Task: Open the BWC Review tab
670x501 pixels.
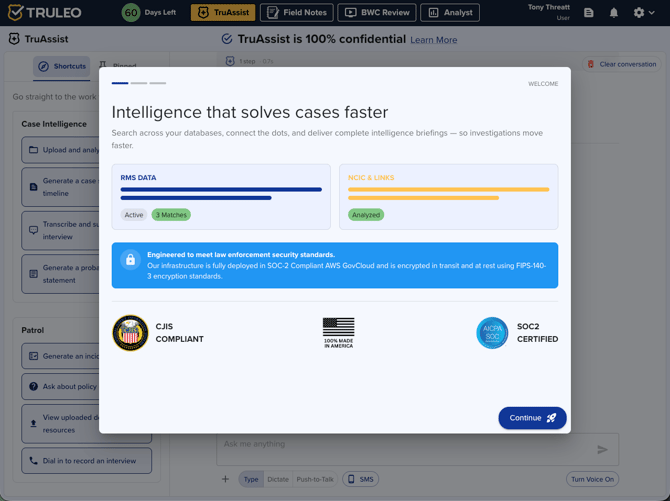Action: click(376, 12)
